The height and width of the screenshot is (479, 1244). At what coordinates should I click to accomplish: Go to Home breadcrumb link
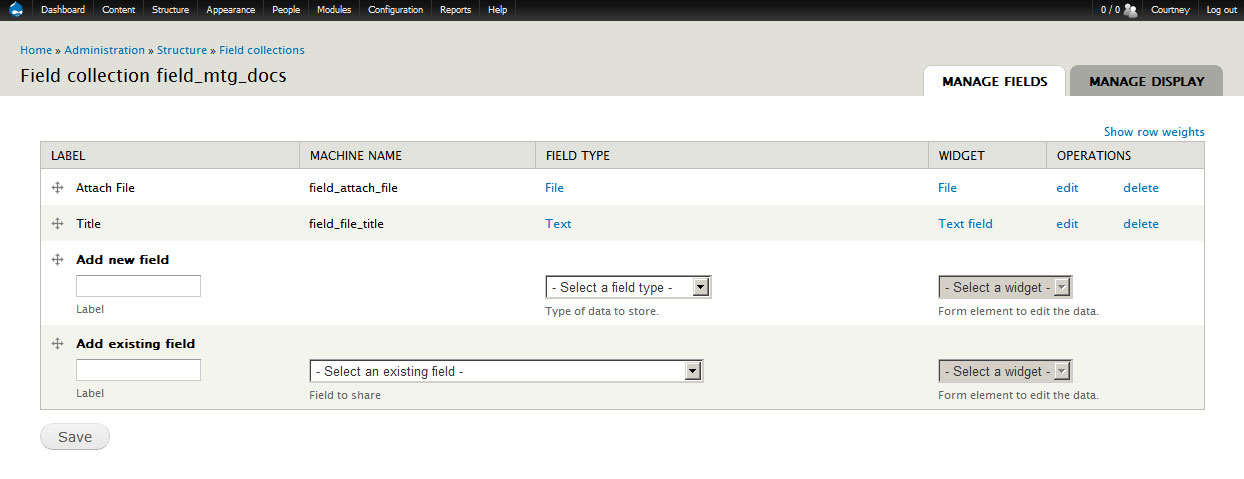point(36,50)
